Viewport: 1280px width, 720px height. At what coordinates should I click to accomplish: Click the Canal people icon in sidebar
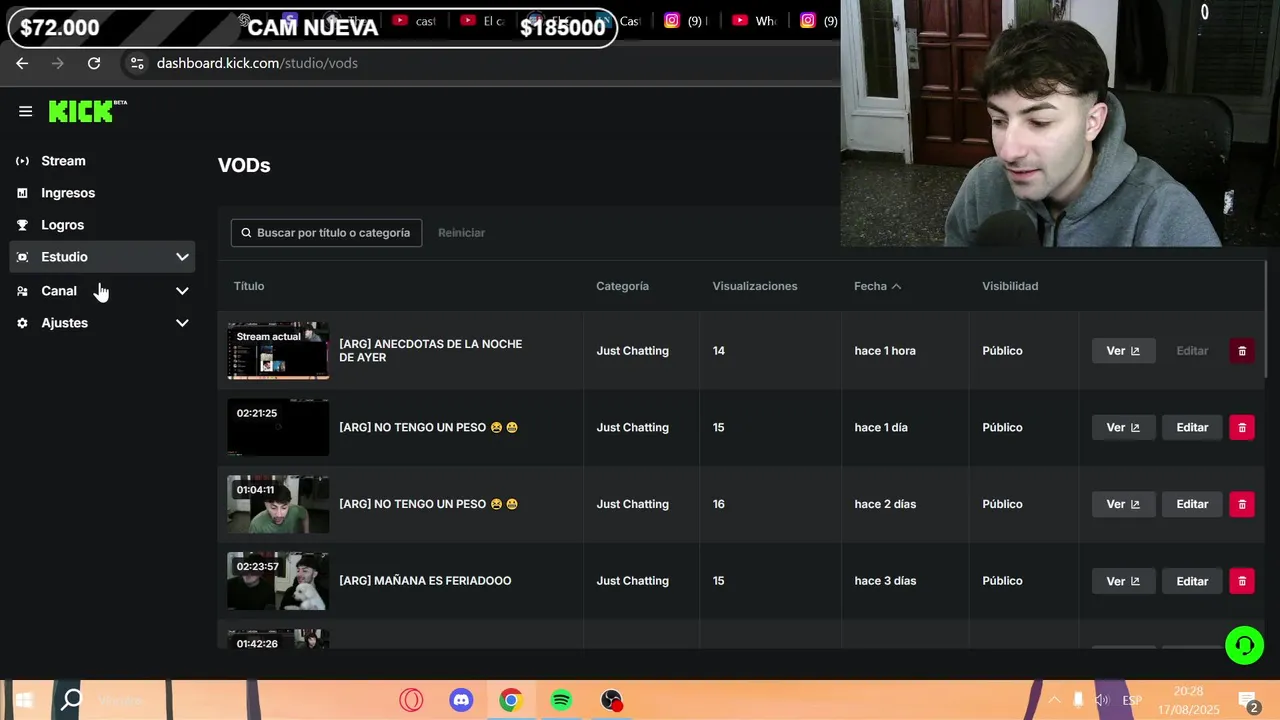pos(22,291)
